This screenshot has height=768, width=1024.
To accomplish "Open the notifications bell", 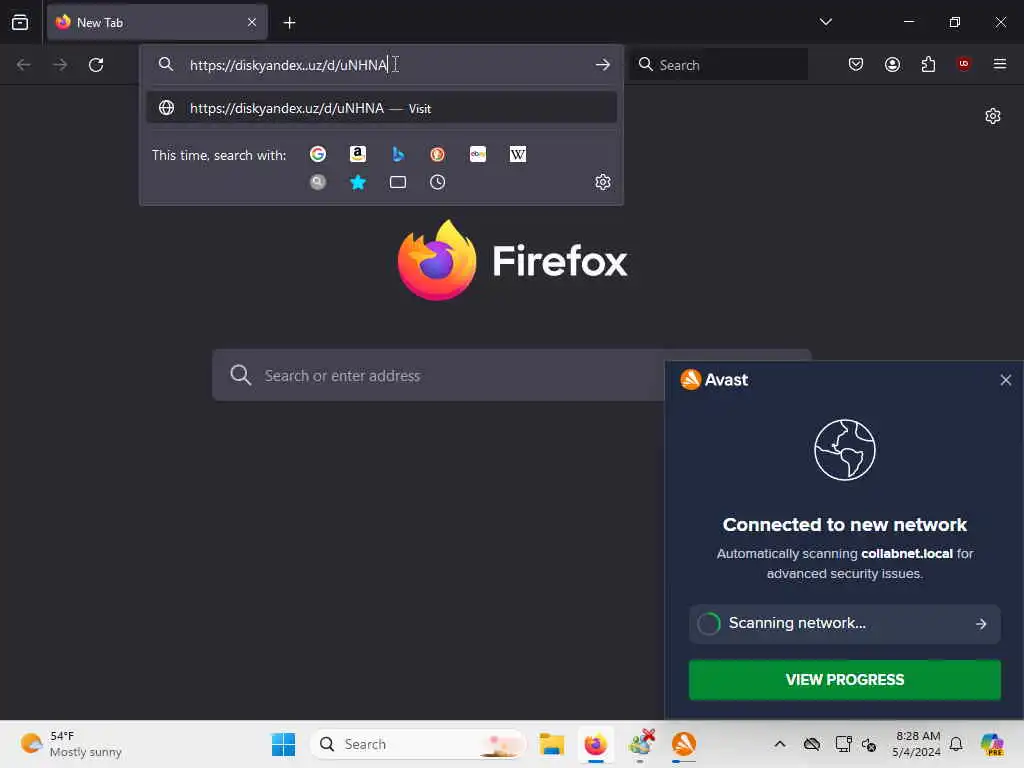I will (x=956, y=744).
